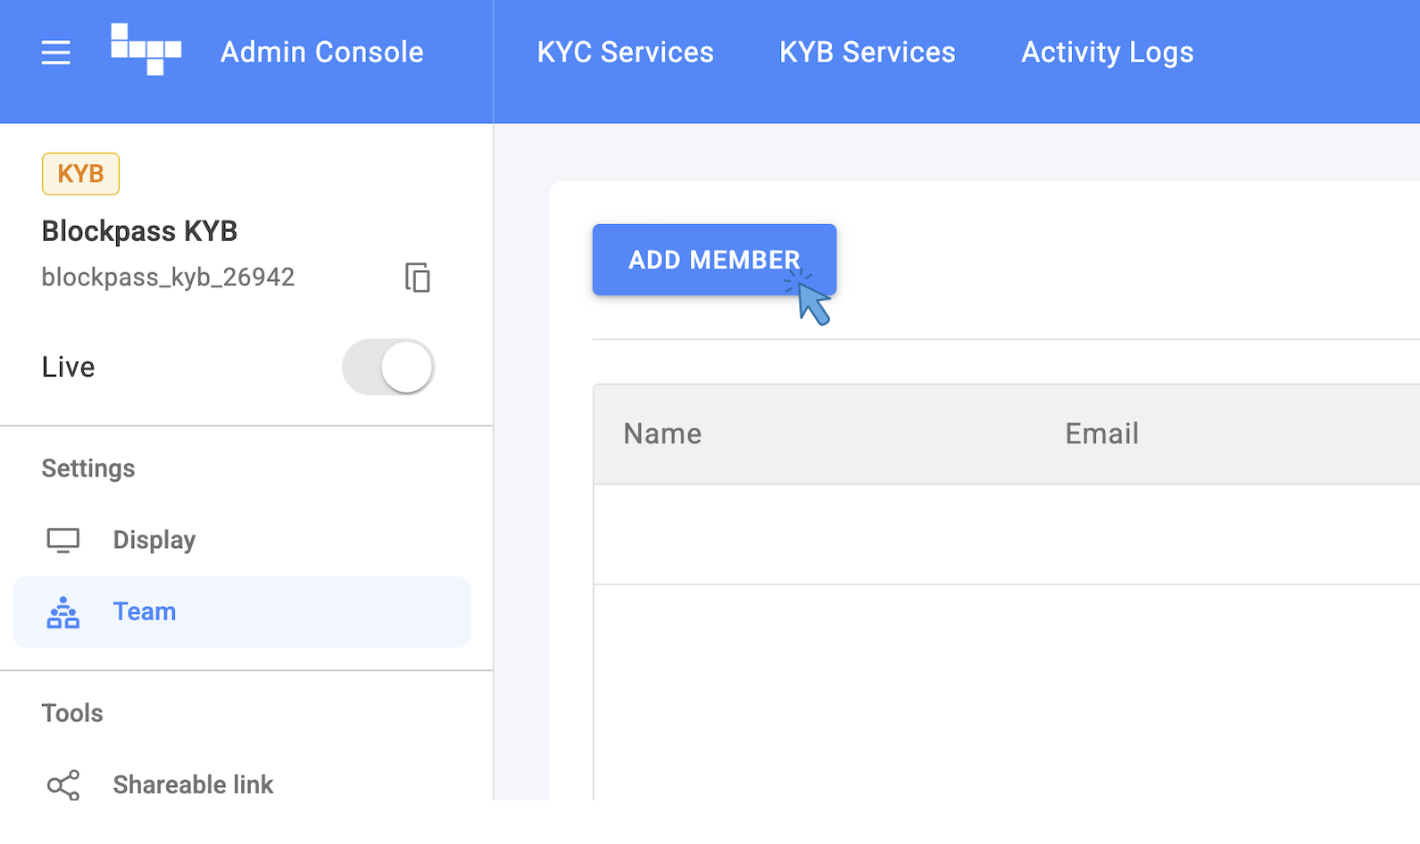Click the Blockpass KYB service name

pos(140,231)
